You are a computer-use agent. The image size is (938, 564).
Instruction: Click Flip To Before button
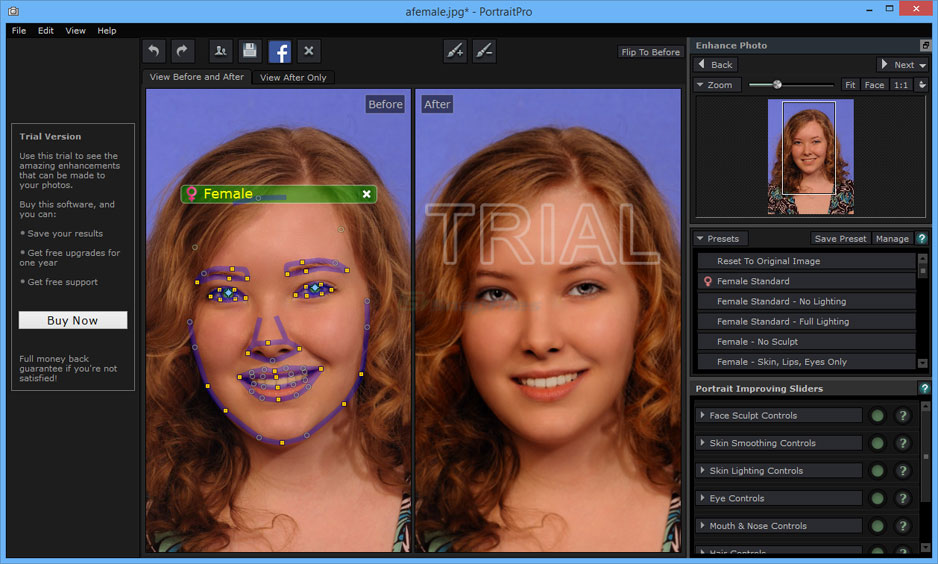pyautogui.click(x=650, y=52)
